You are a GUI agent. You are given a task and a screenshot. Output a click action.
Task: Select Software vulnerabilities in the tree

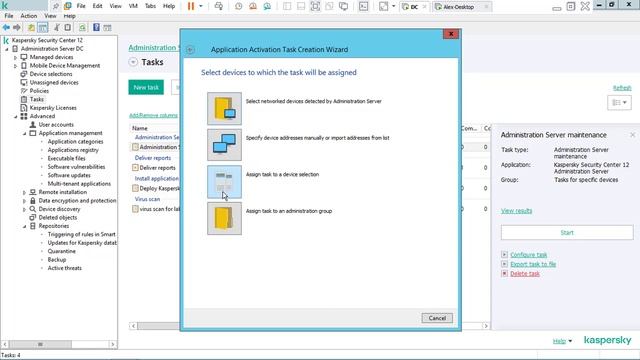[x=76, y=167]
